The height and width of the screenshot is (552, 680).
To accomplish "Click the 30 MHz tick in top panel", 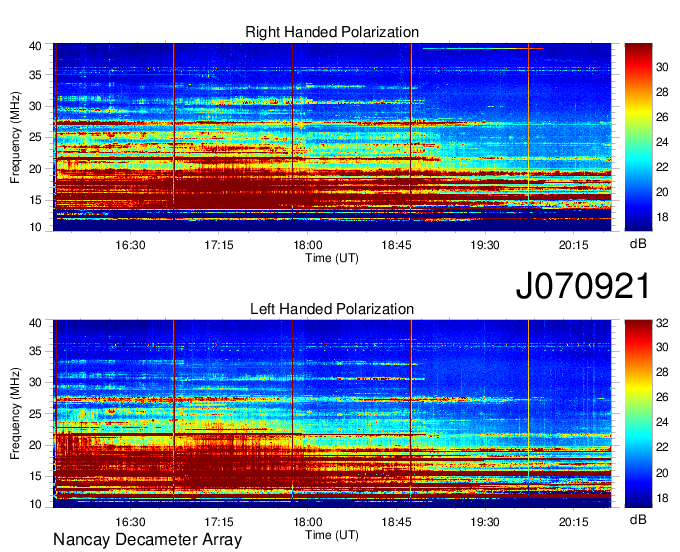I will click(x=36, y=106).
